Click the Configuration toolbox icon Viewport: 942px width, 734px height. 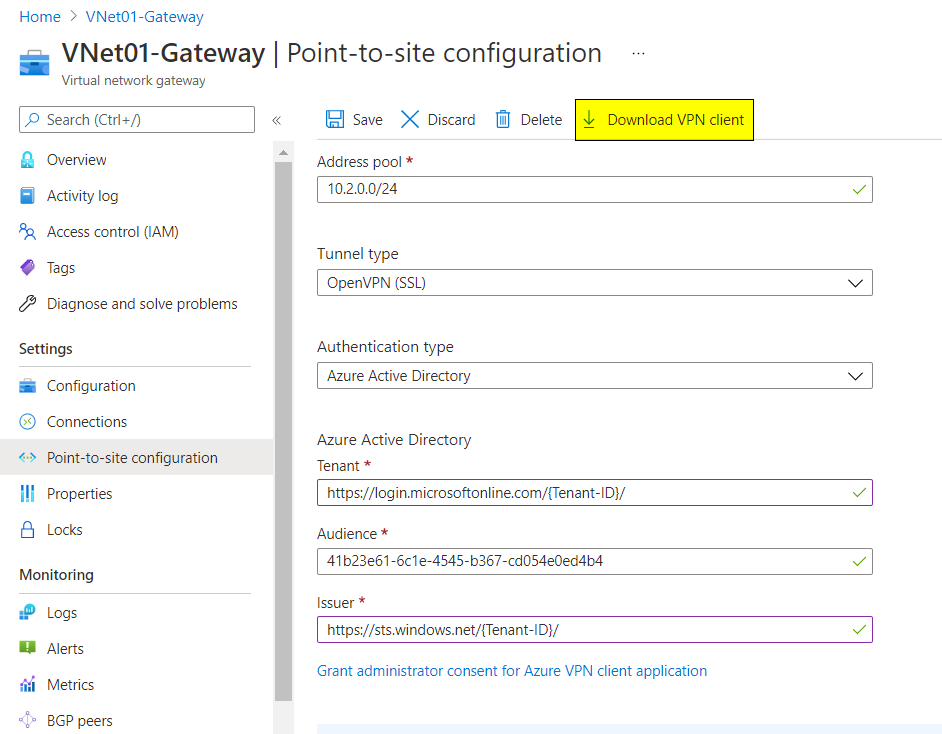tap(28, 386)
